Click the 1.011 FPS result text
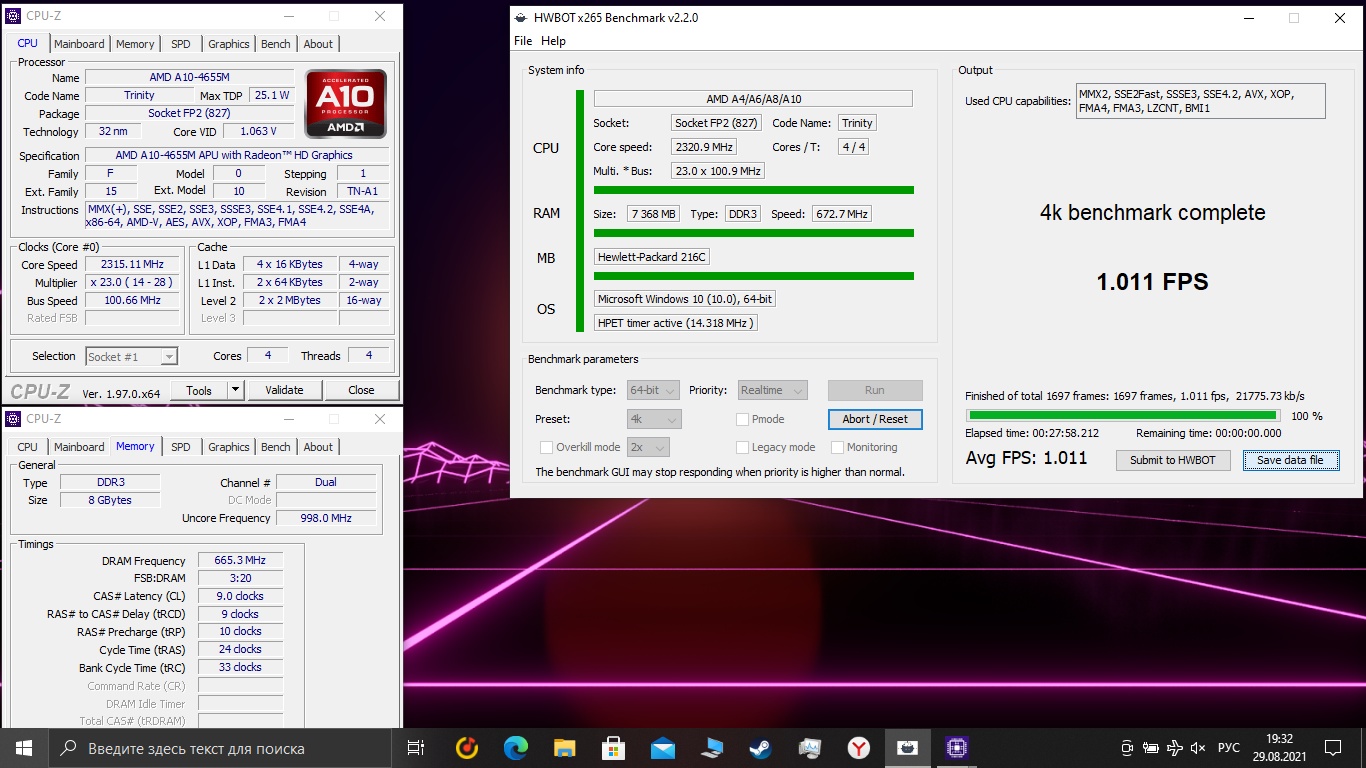Viewport: 1366px width, 768px height. (x=1152, y=282)
